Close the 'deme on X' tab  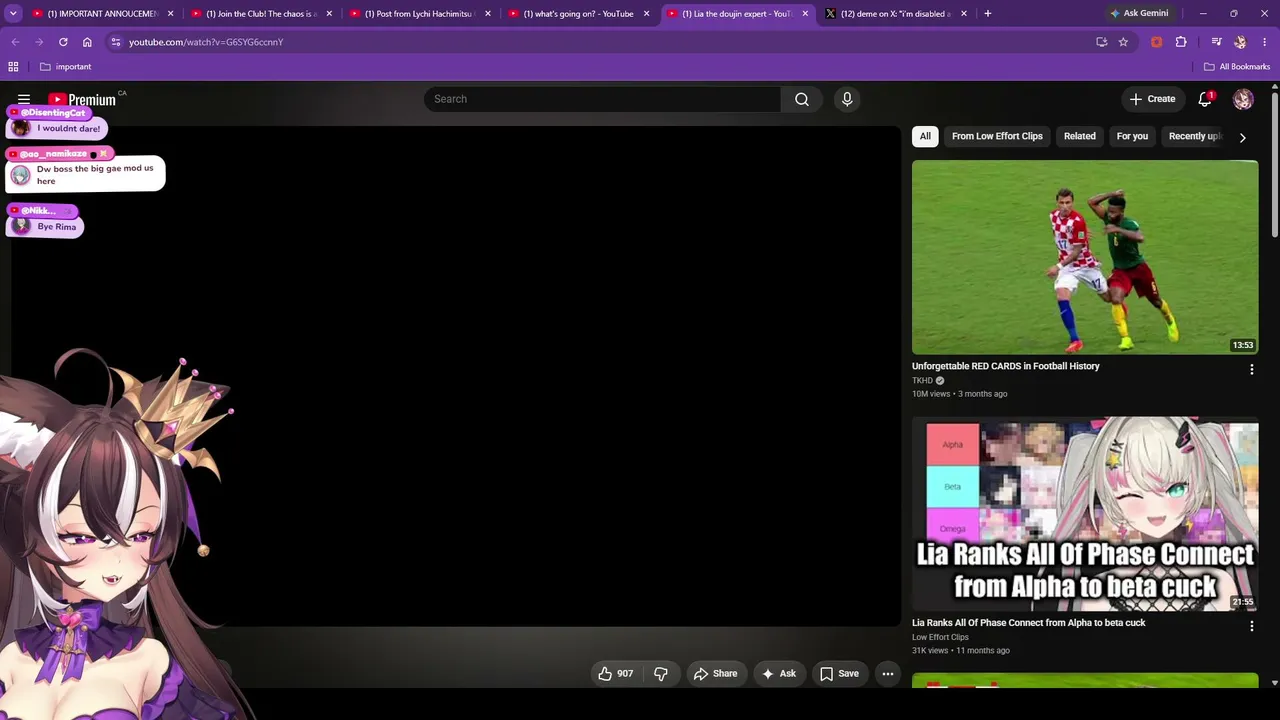click(964, 14)
